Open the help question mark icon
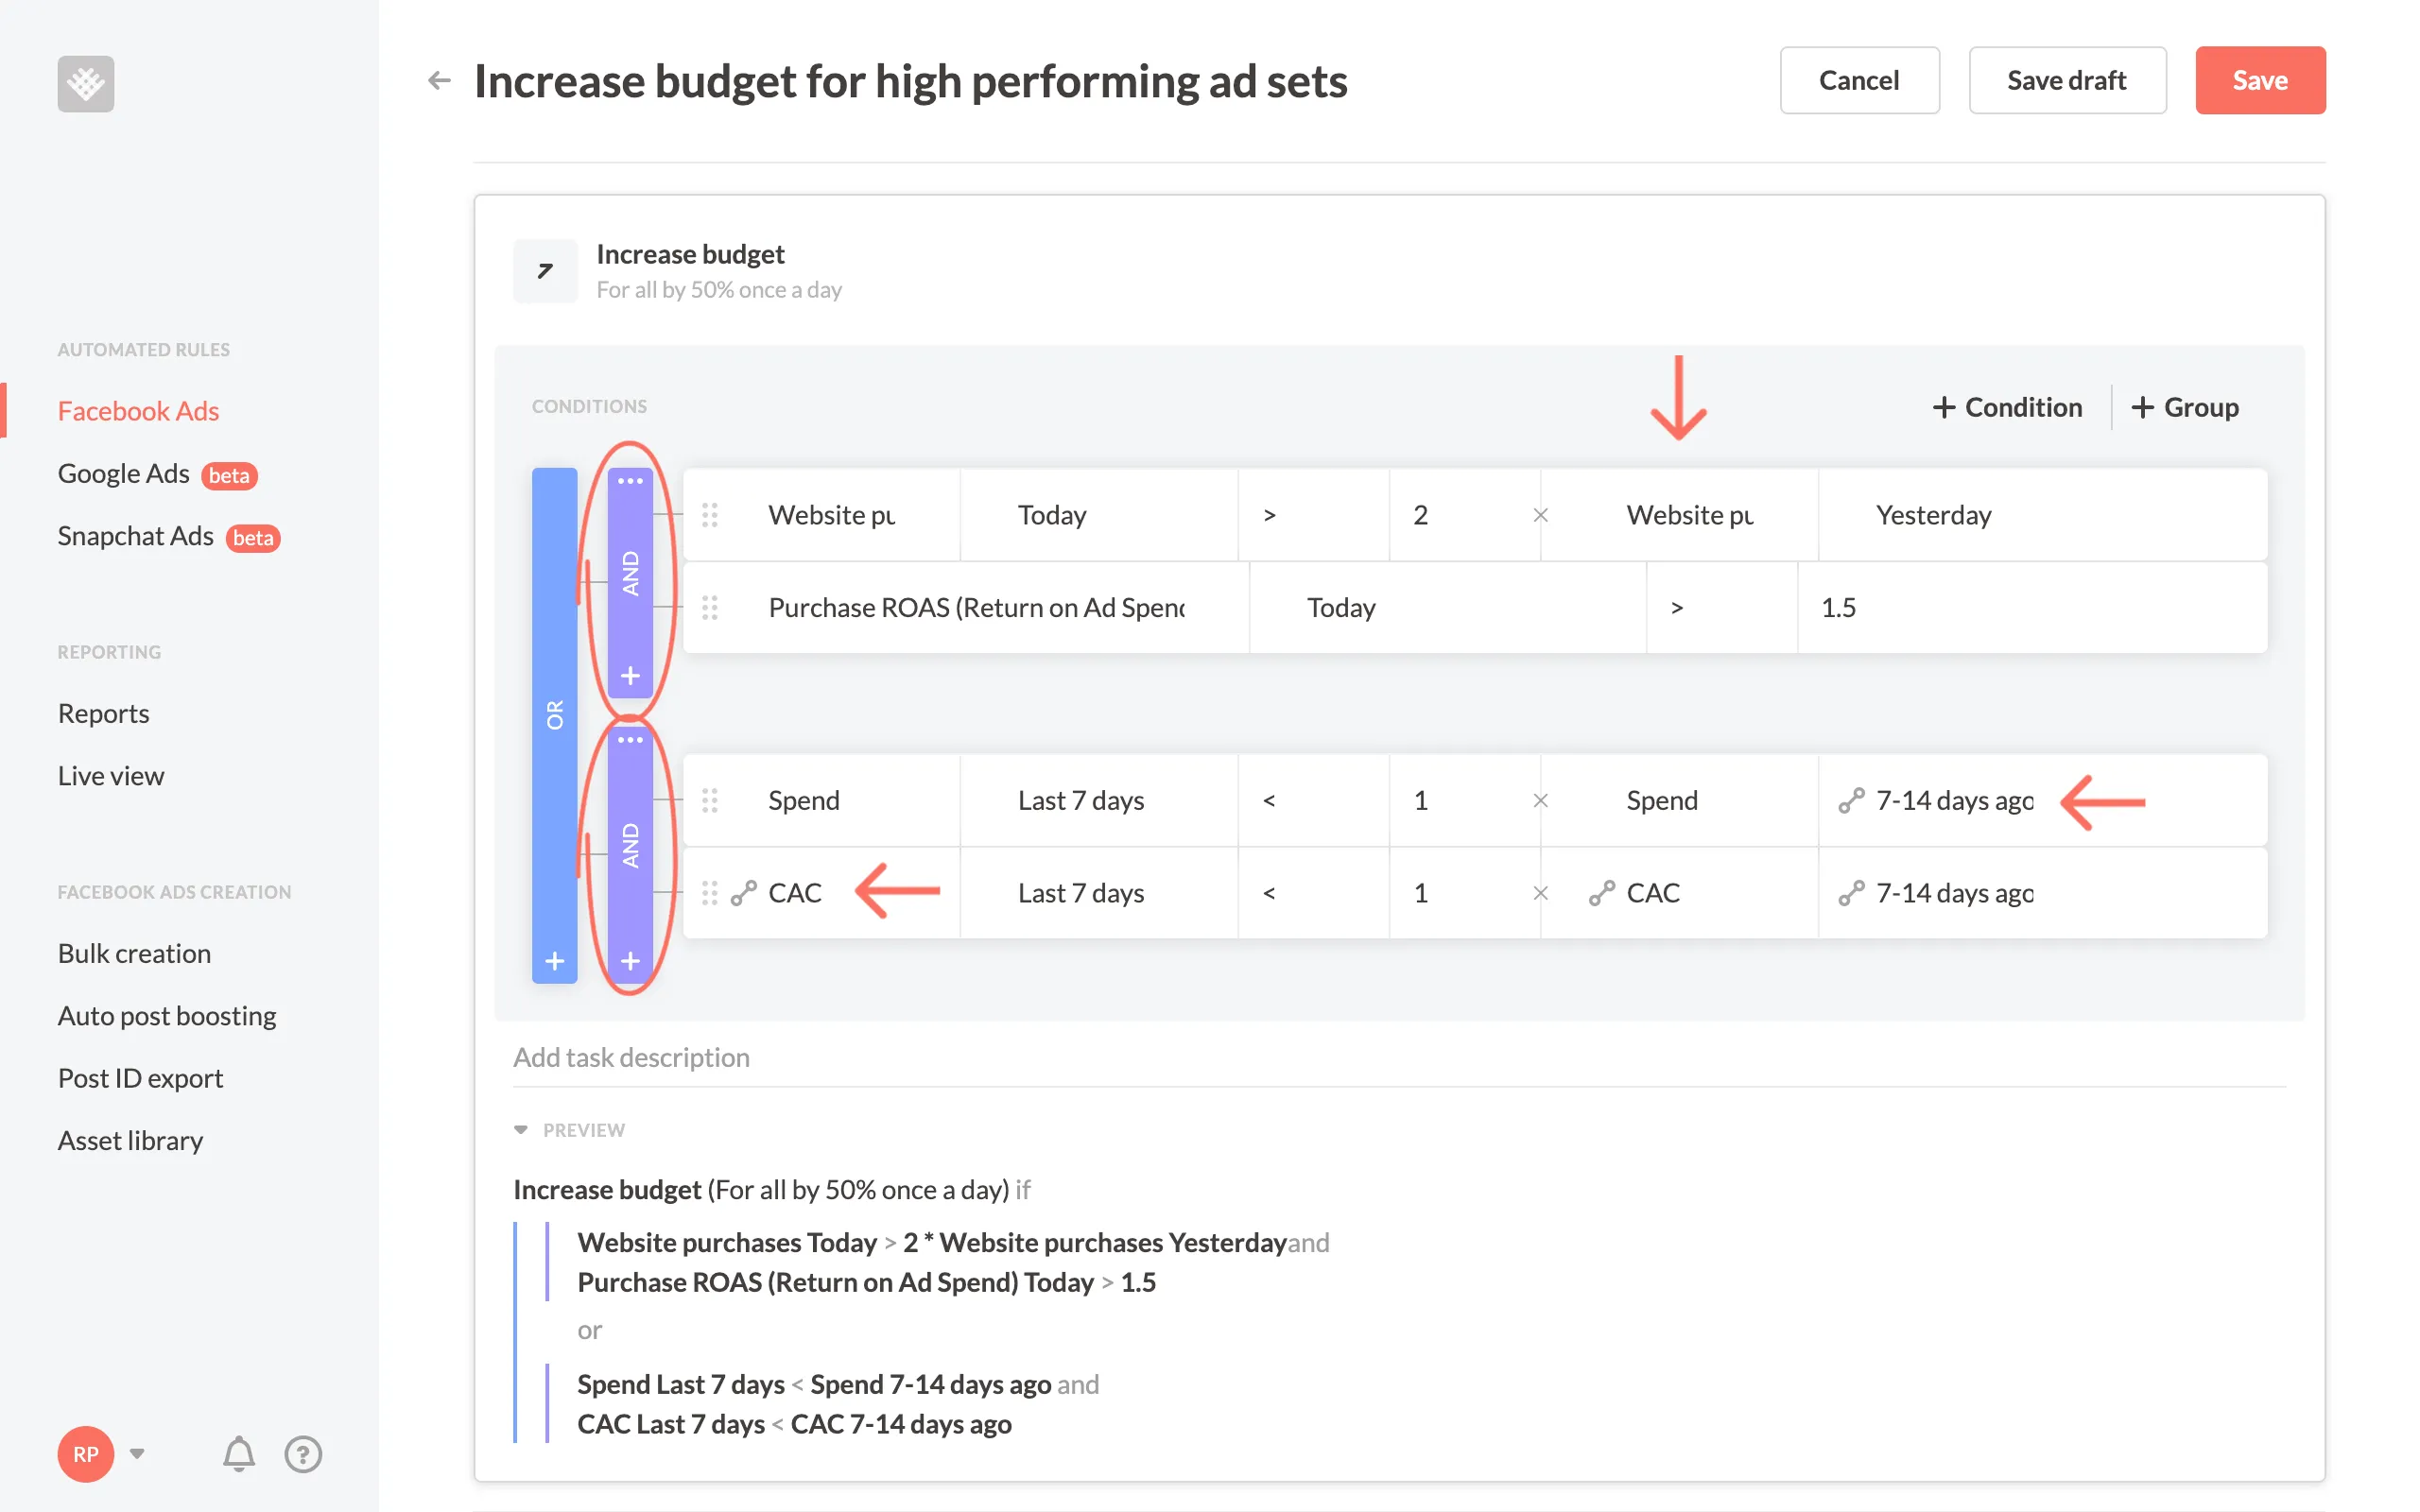The image size is (2420, 1512). click(303, 1453)
